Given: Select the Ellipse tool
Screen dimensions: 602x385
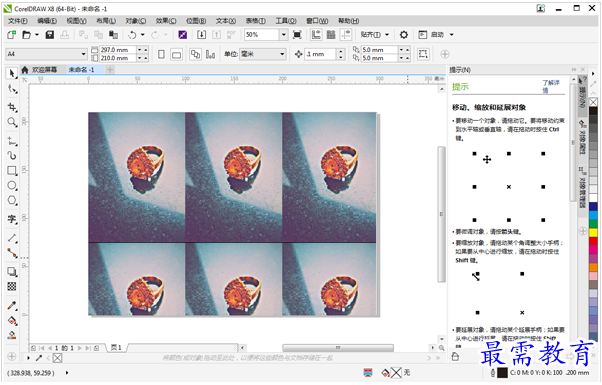Looking at the screenshot, I should pos(12,185).
